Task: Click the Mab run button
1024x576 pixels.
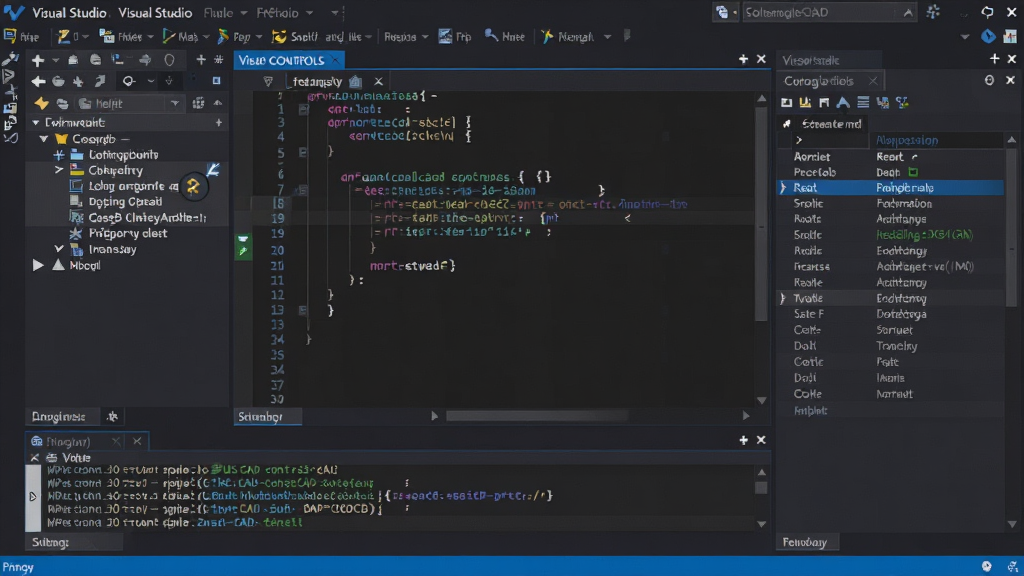Action: tap(182, 37)
